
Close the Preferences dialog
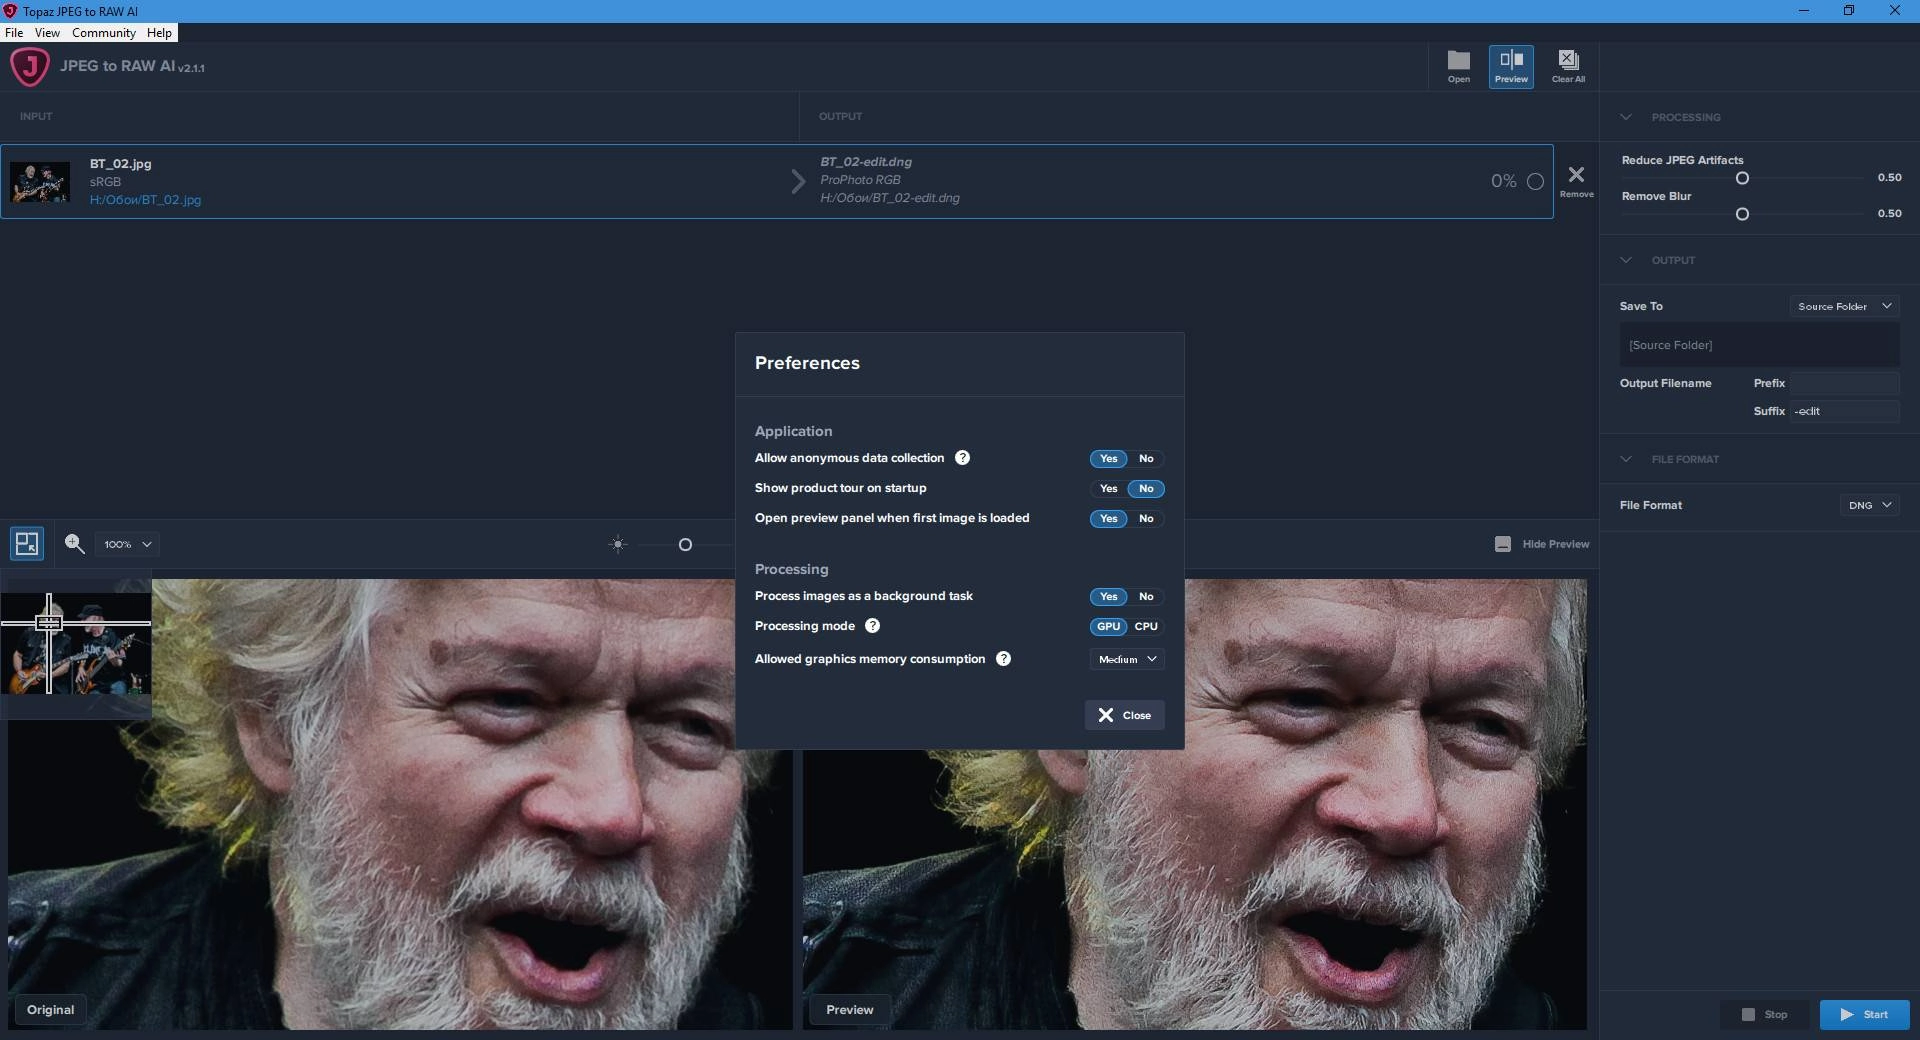1125,715
